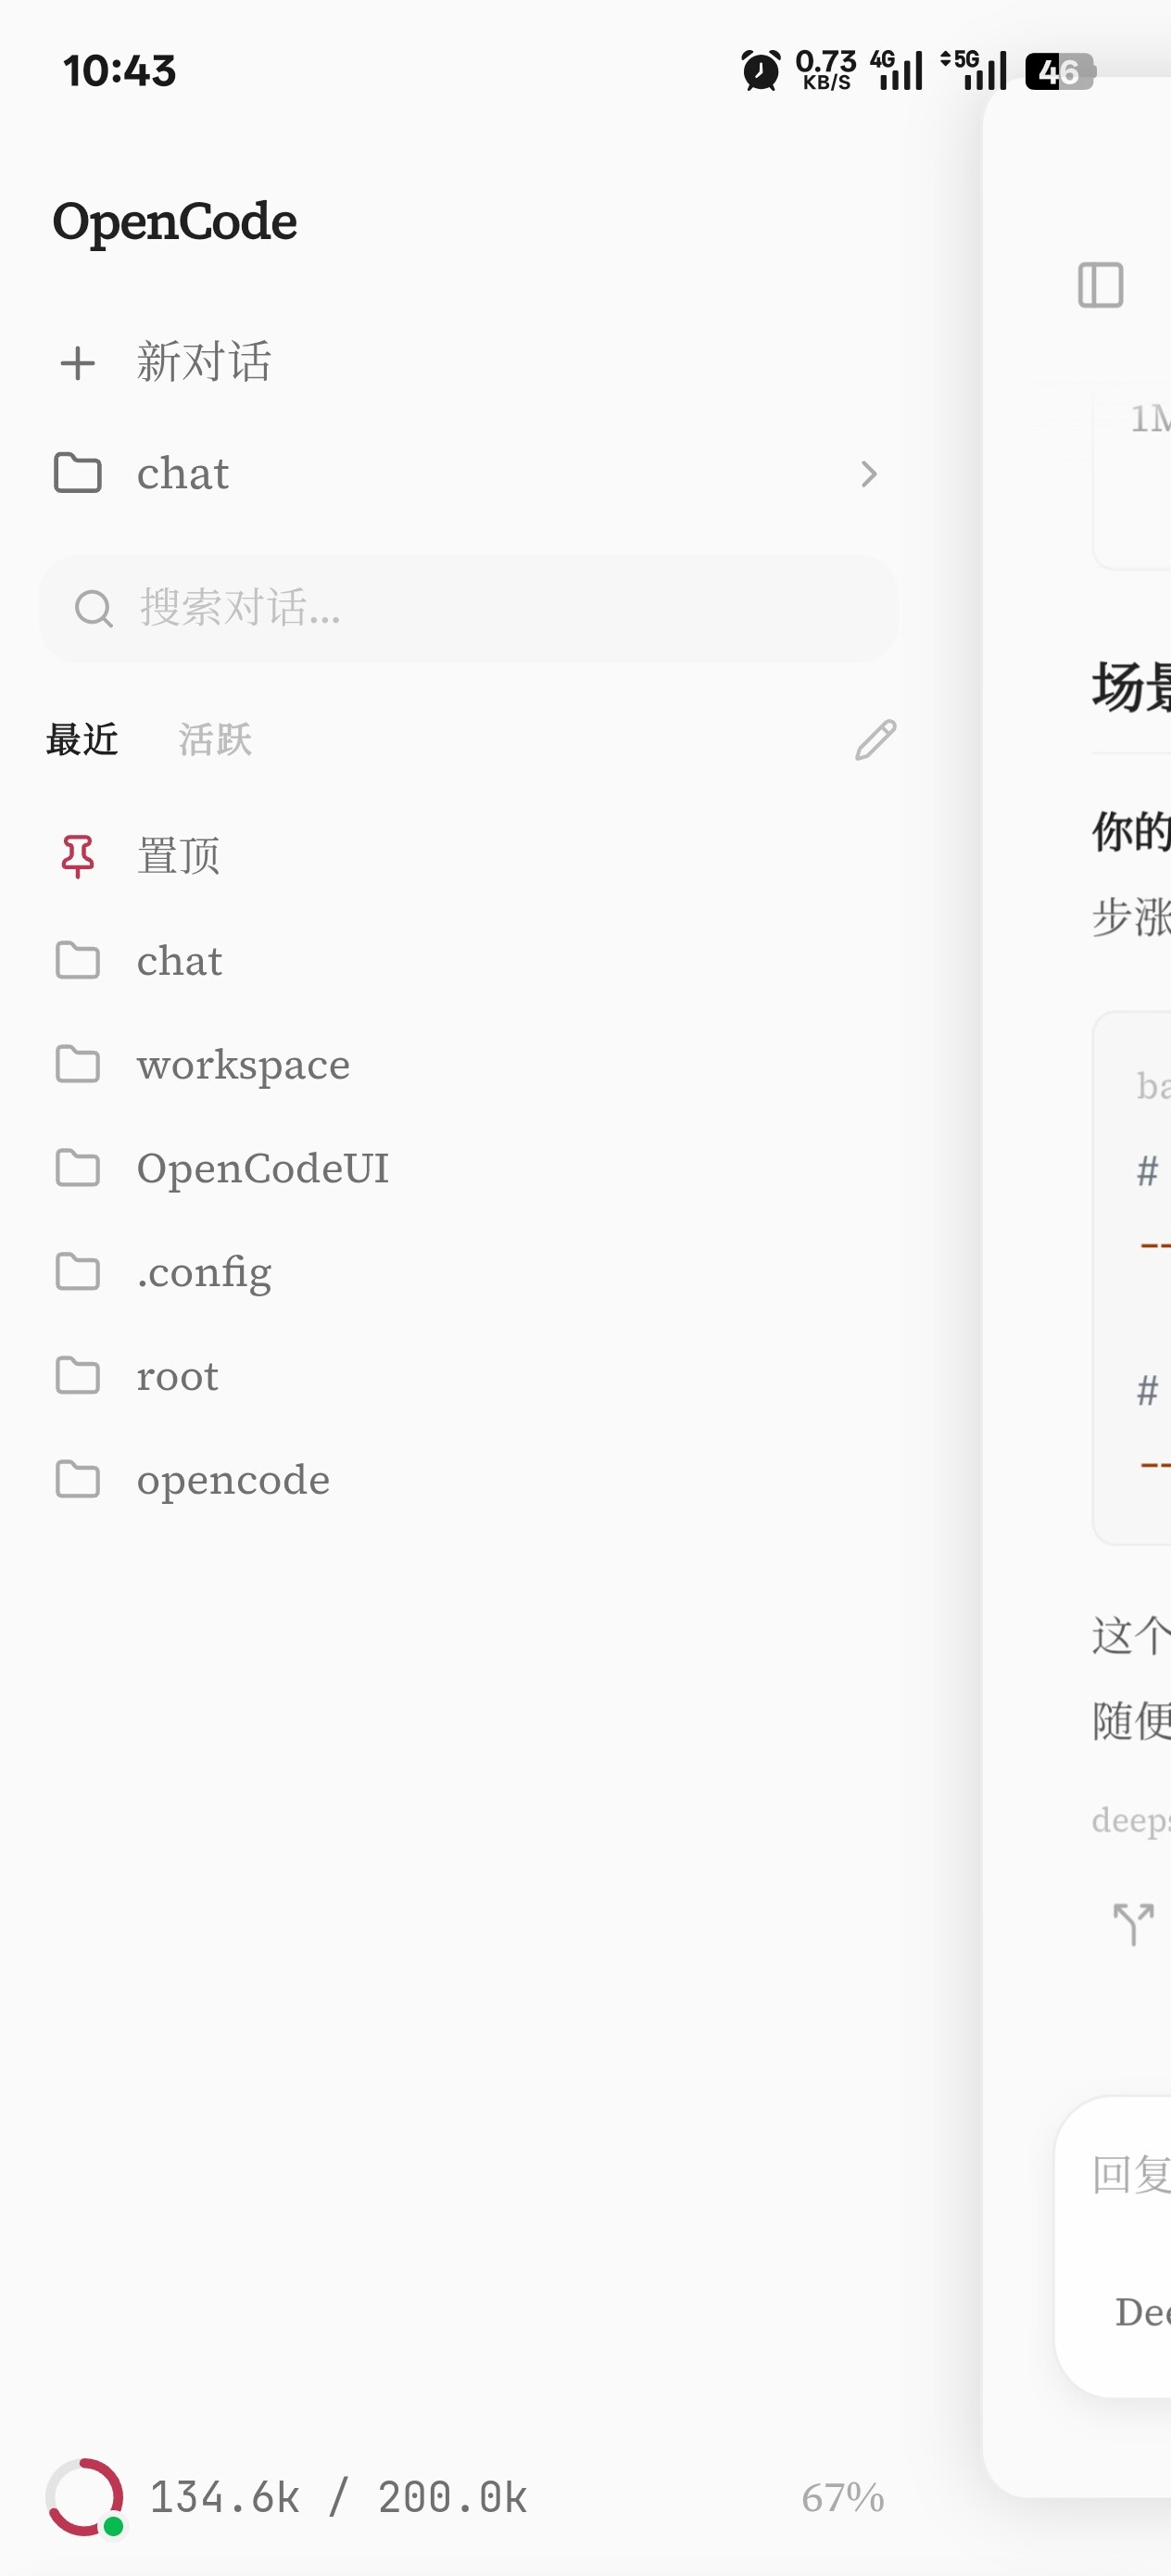Tap the 4G signal strength icon
Screen dimensions: 1171x2576
[896, 70]
